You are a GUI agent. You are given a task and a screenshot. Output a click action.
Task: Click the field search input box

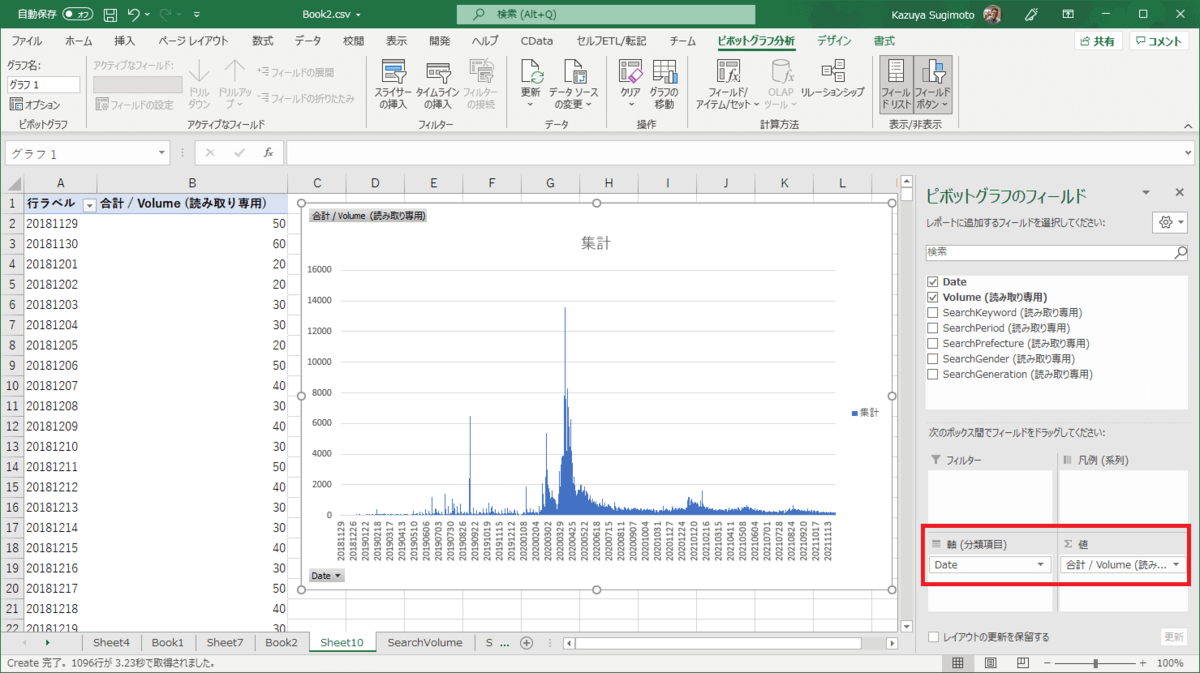pyautogui.click(x=1050, y=253)
